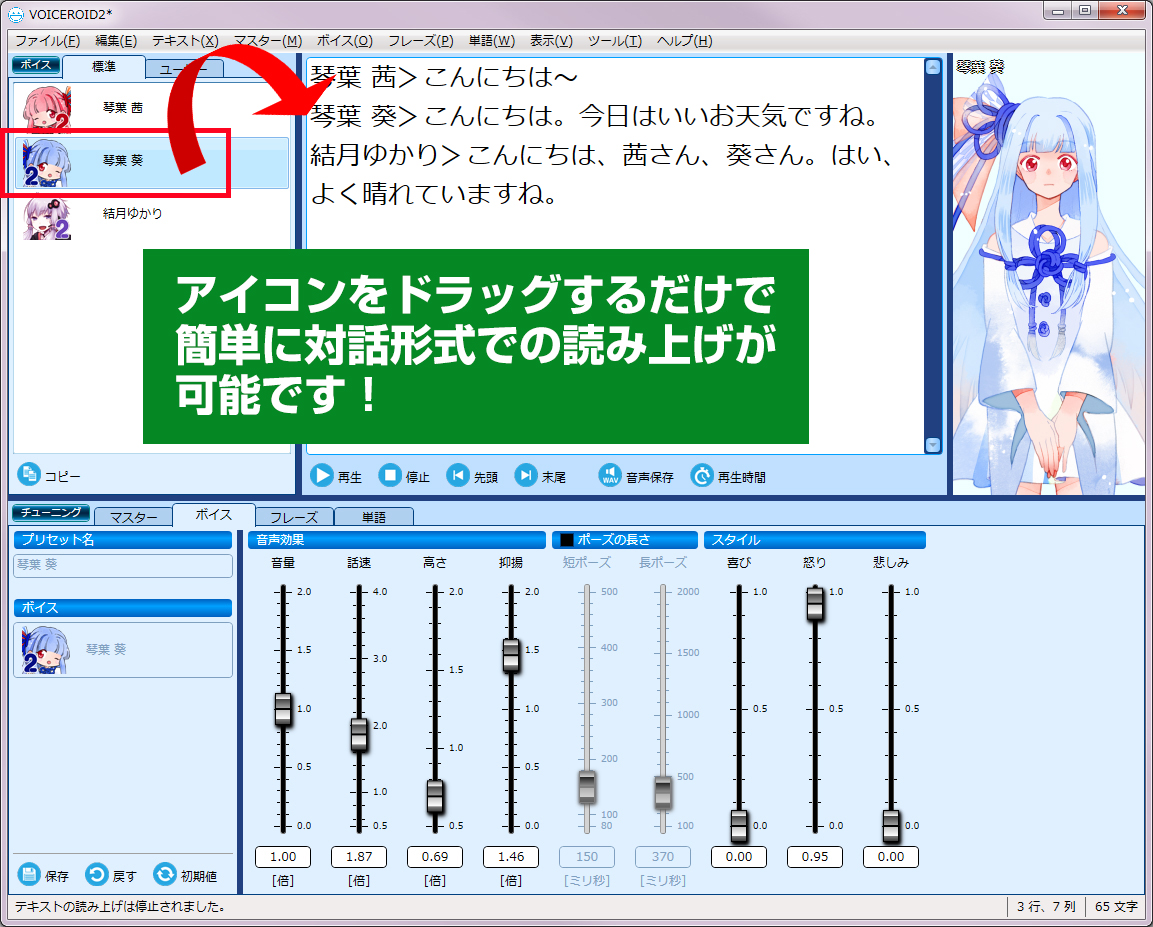
Task: Click the VOICEROID2 title bar app icon
Action: pyautogui.click(x=15, y=13)
